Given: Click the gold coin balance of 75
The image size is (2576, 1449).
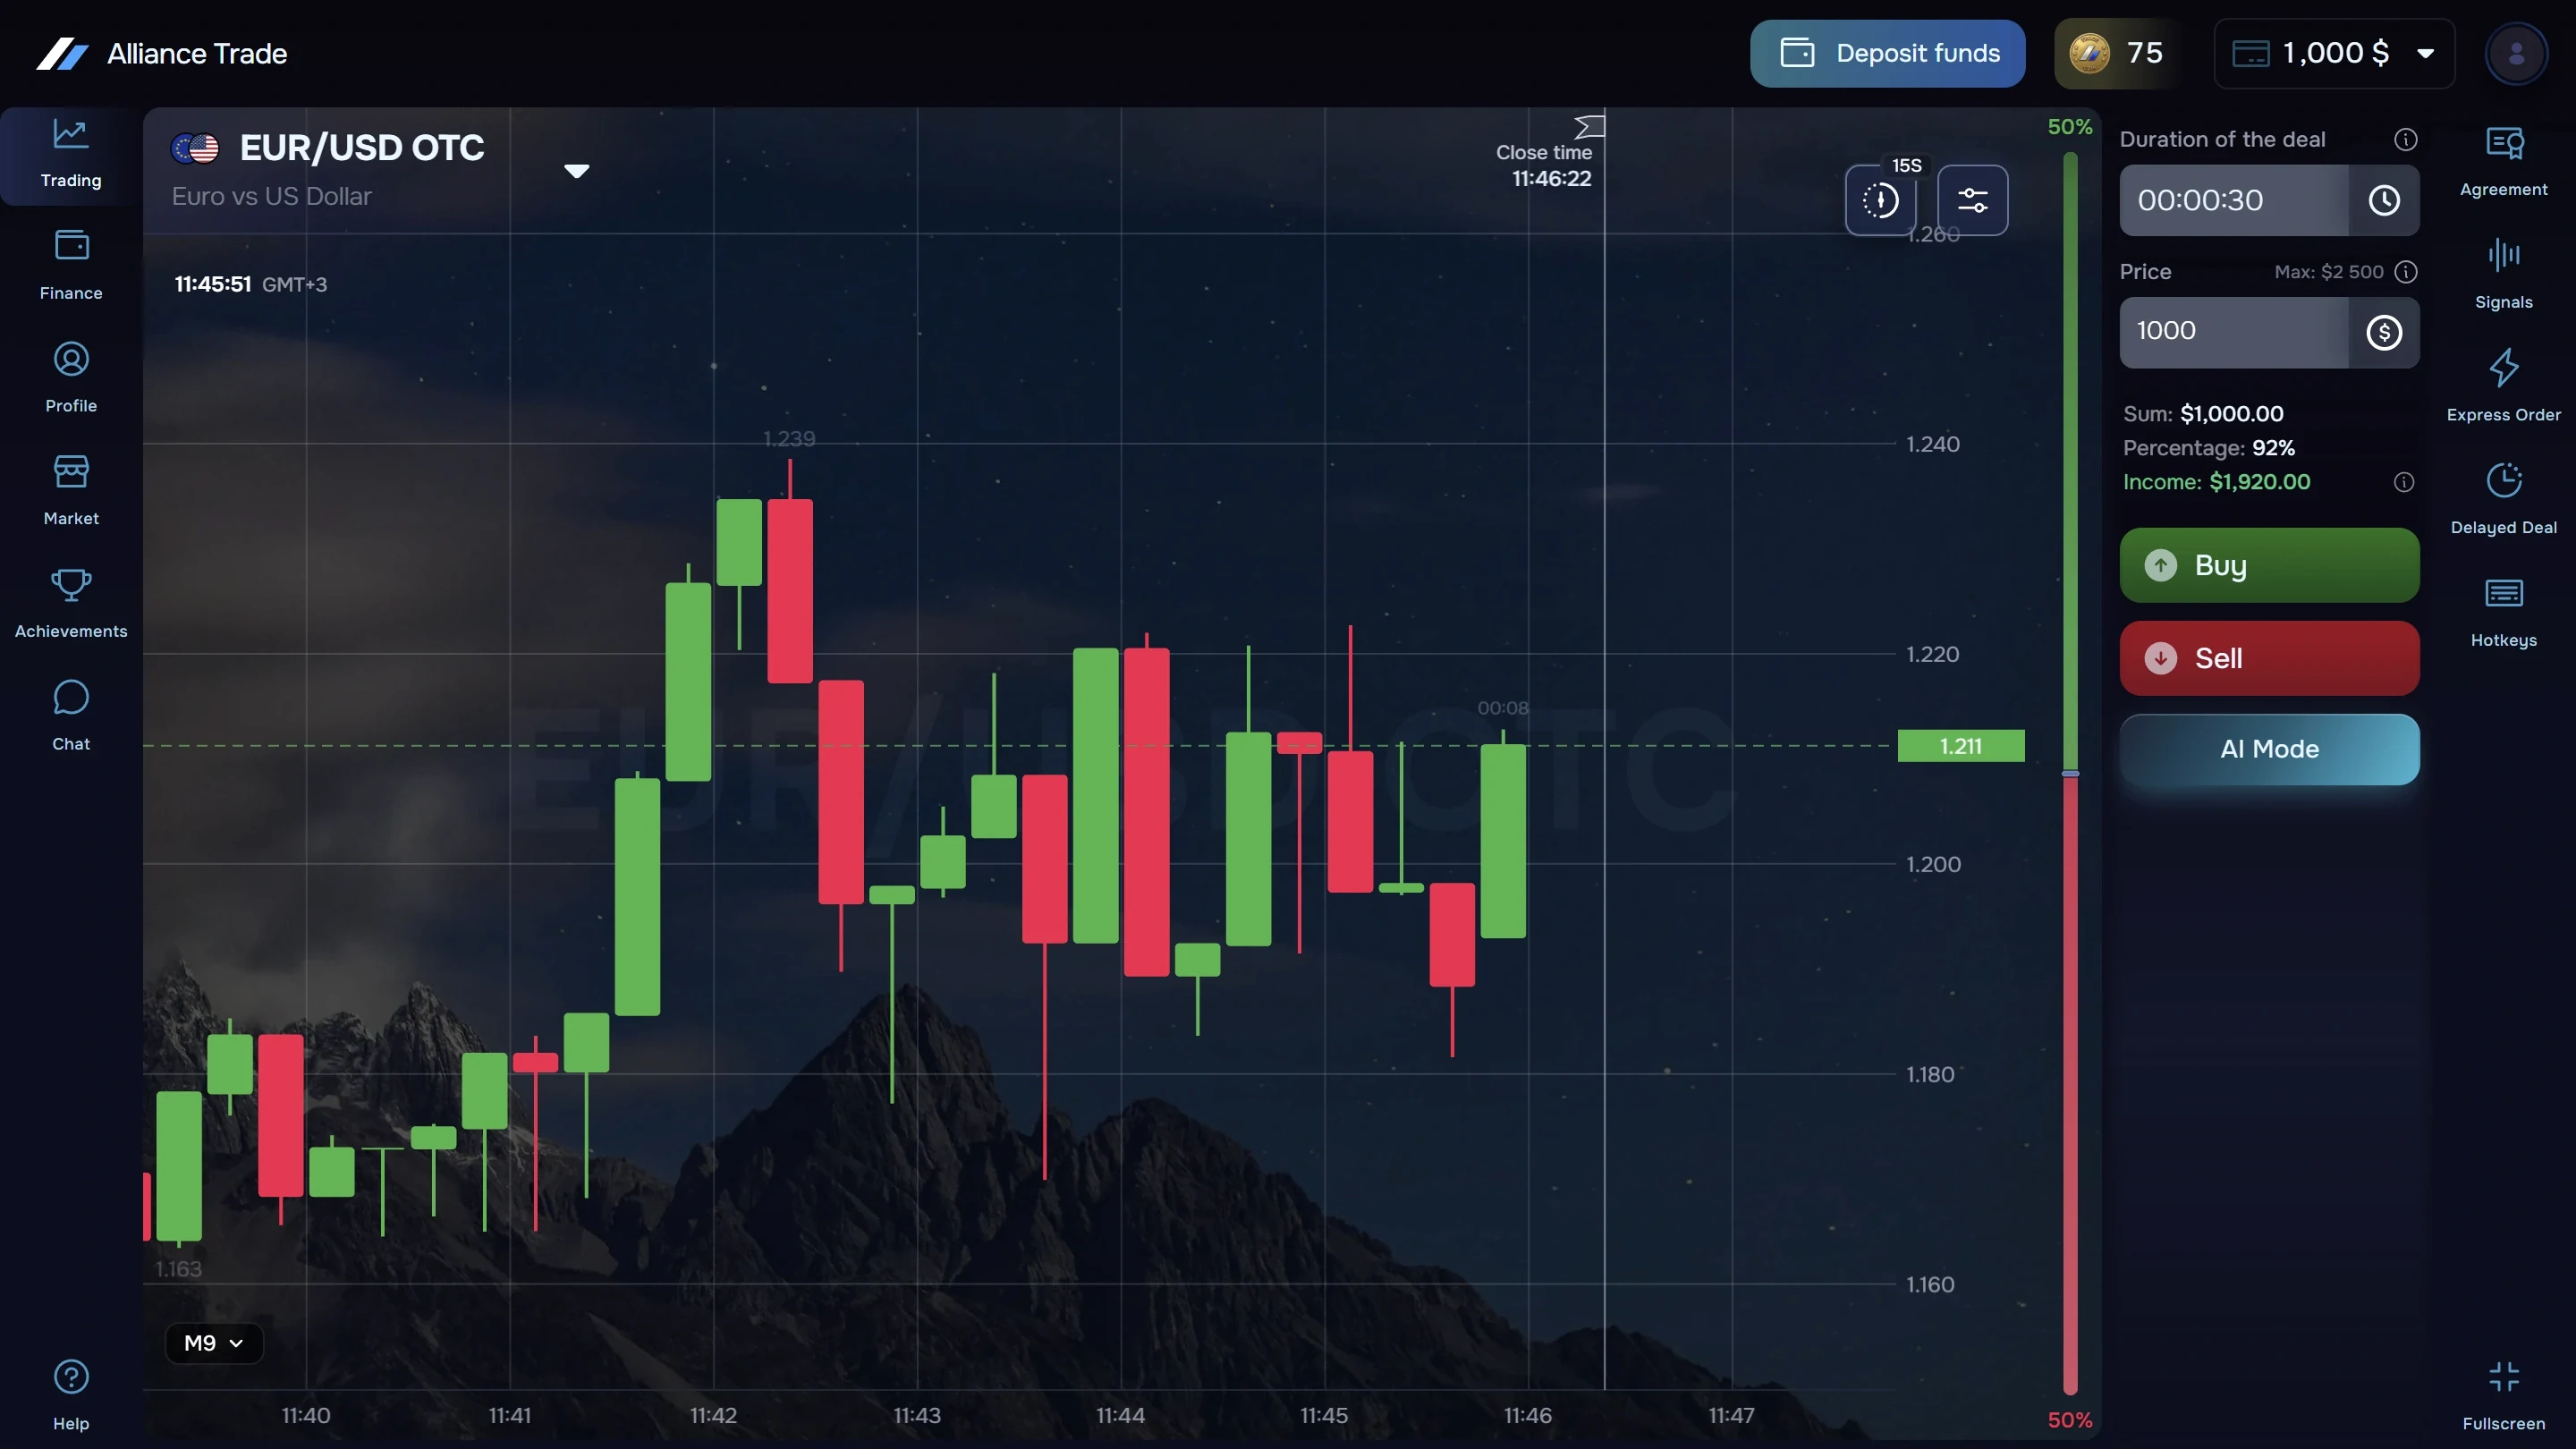Looking at the screenshot, I should tap(2116, 53).
